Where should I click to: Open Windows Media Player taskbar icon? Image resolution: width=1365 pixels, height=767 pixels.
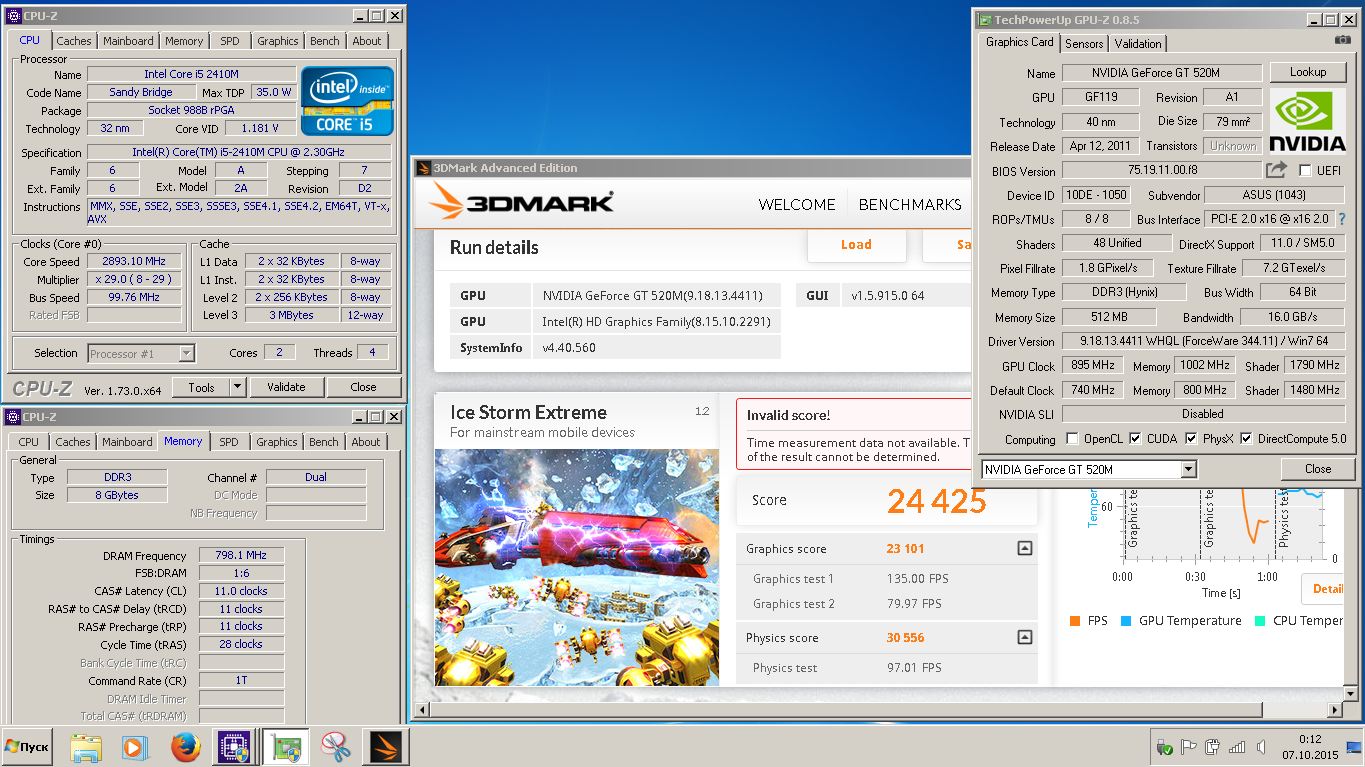(x=134, y=747)
